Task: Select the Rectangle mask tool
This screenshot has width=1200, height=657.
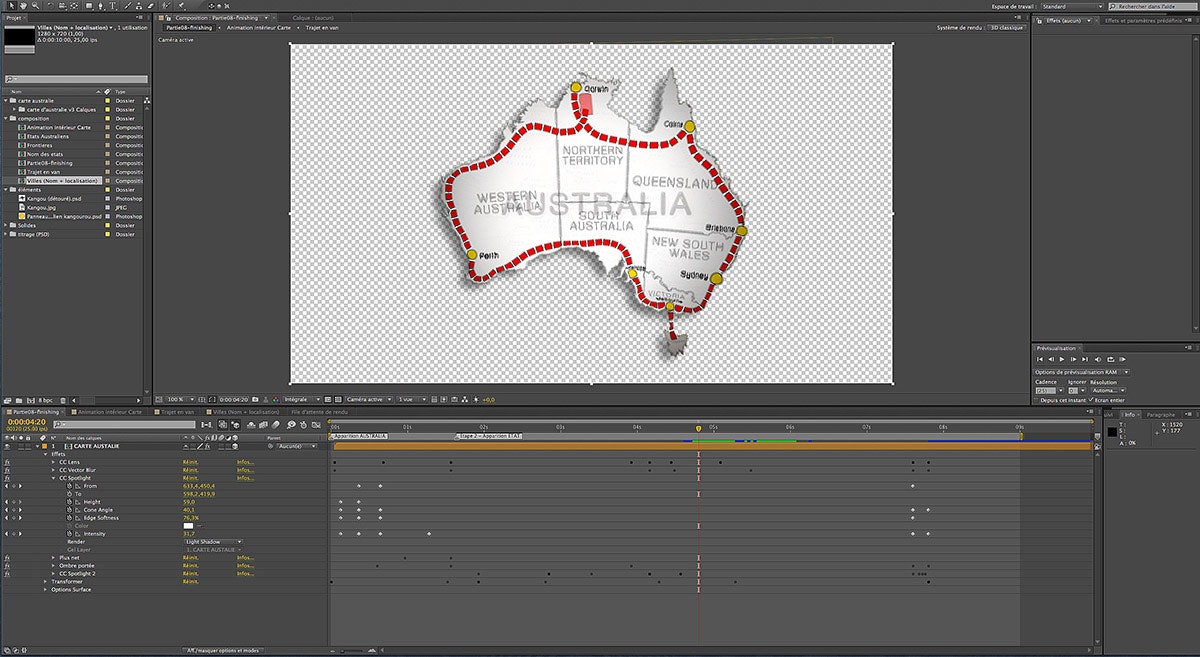Action: pyautogui.click(x=89, y=5)
